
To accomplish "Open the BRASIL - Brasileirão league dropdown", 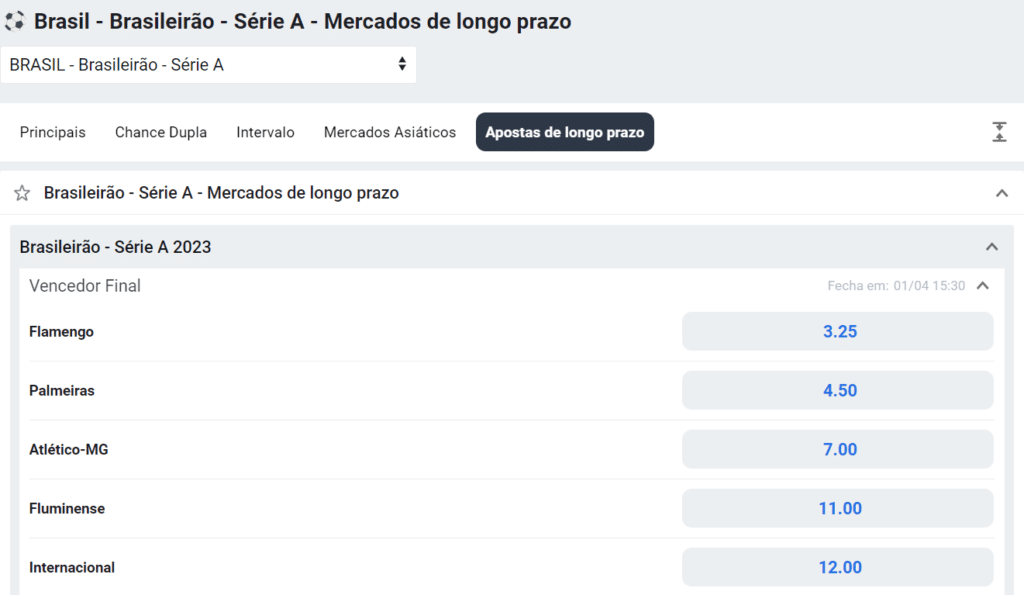I will pos(208,65).
